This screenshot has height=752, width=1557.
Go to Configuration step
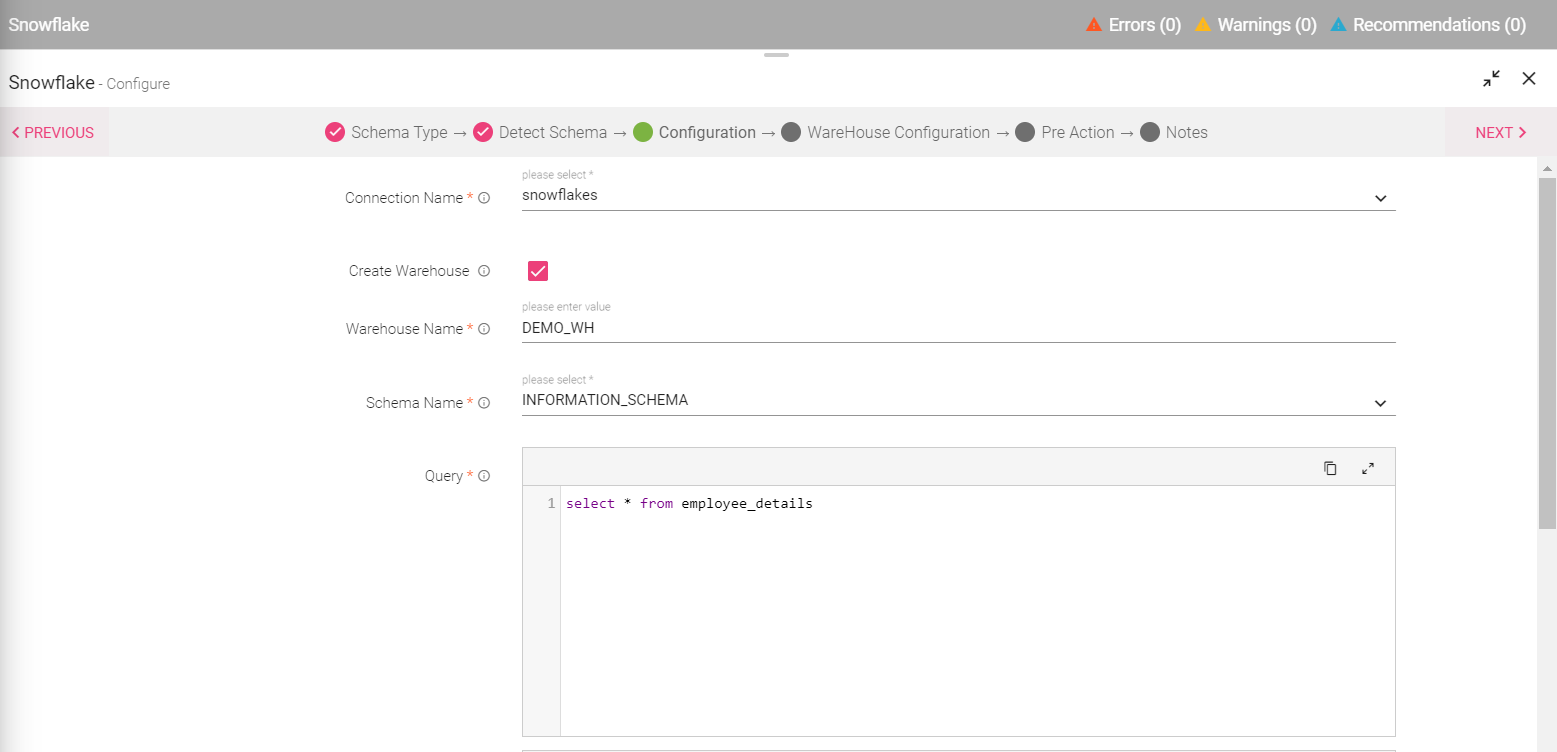707,132
